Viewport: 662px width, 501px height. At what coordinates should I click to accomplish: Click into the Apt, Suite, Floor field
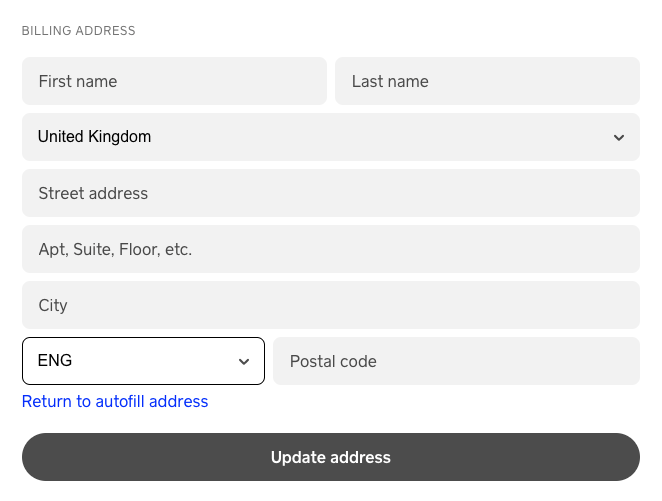330,249
